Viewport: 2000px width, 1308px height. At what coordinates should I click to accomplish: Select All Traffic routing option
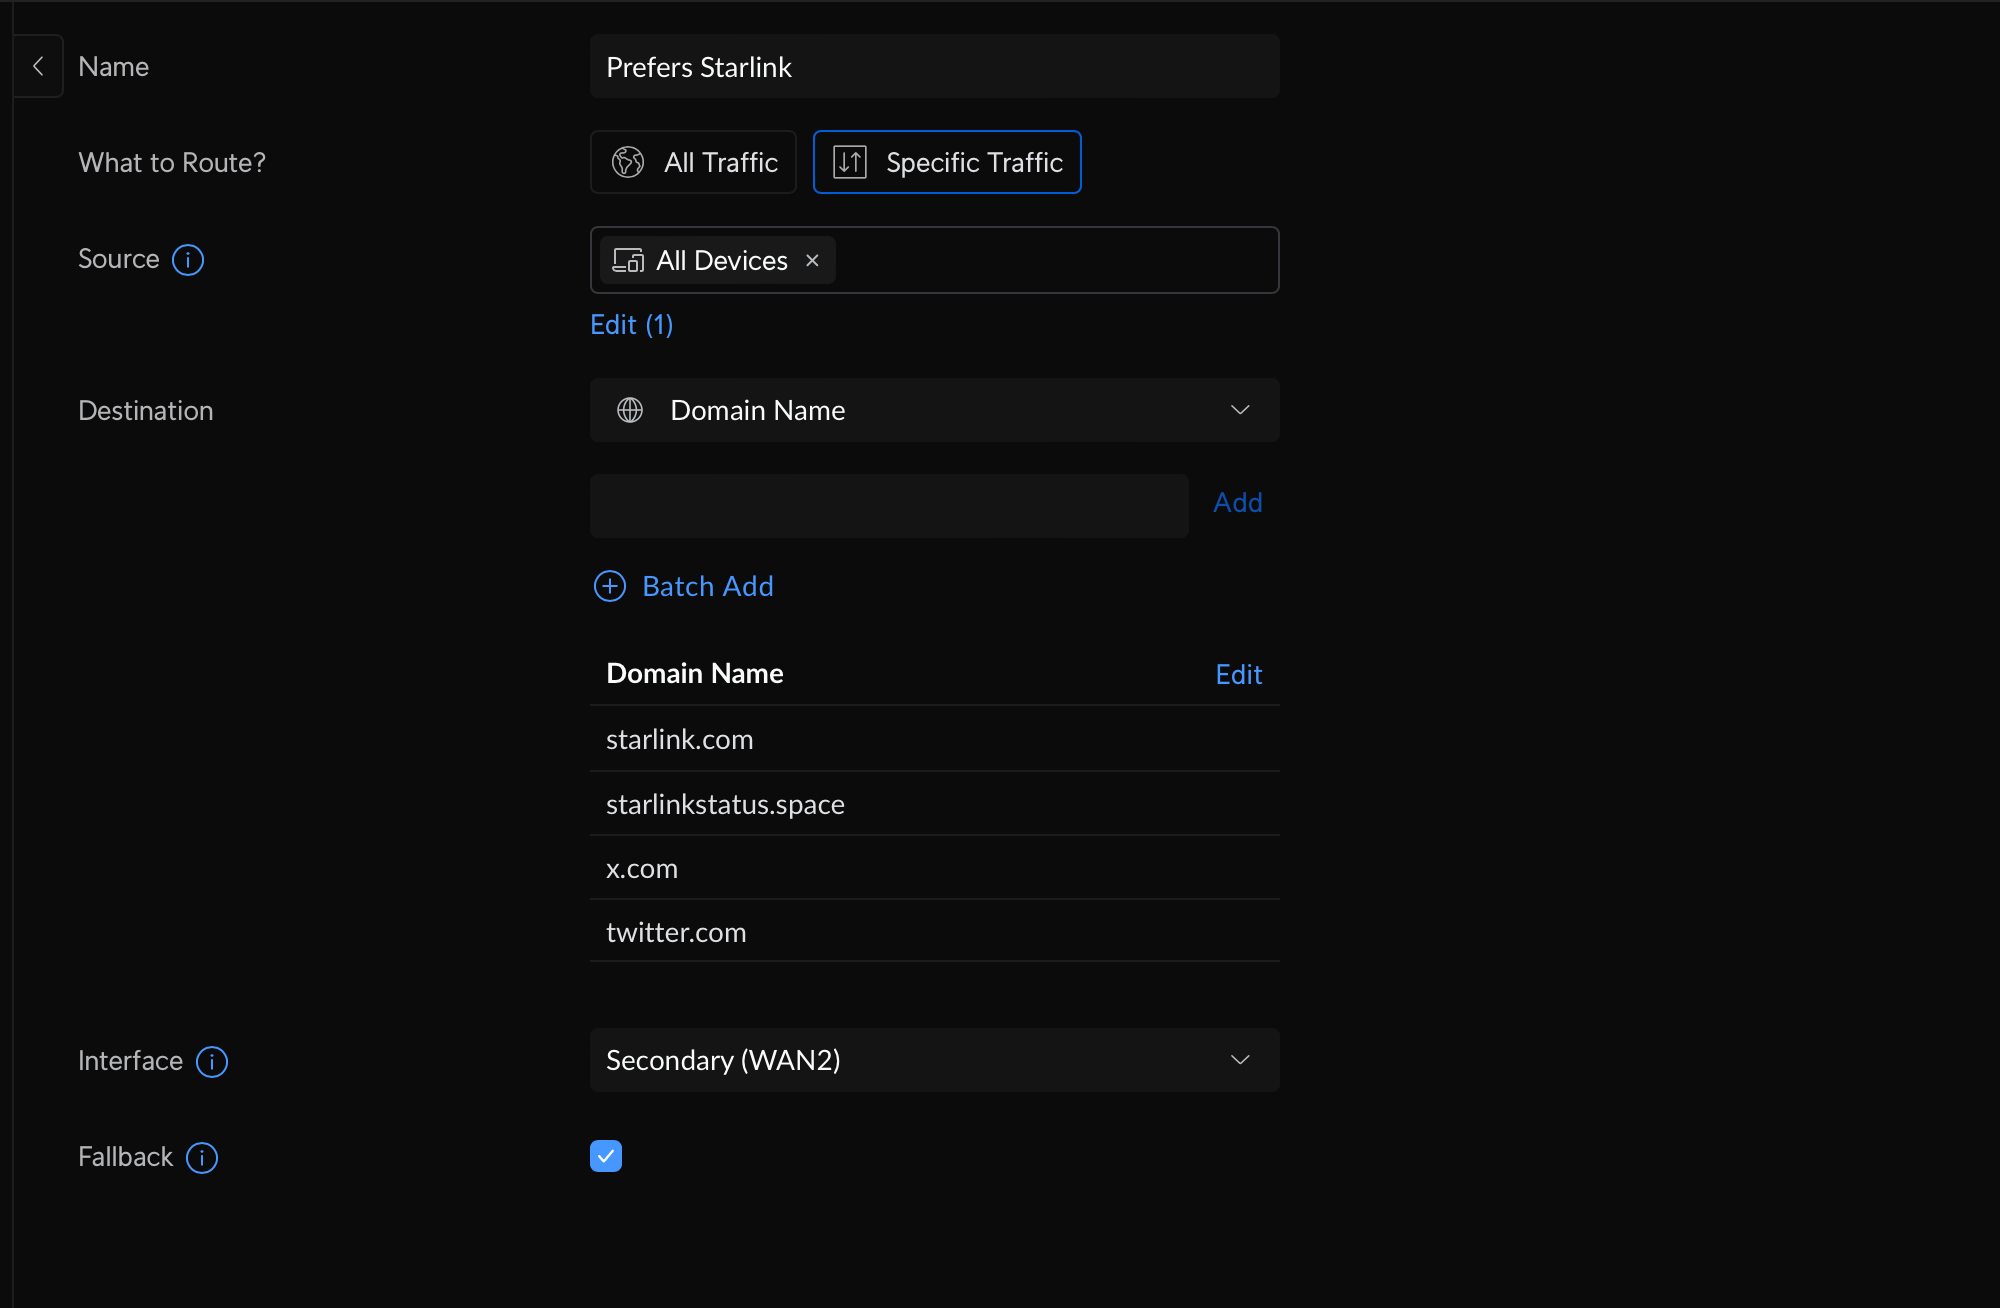pos(693,162)
